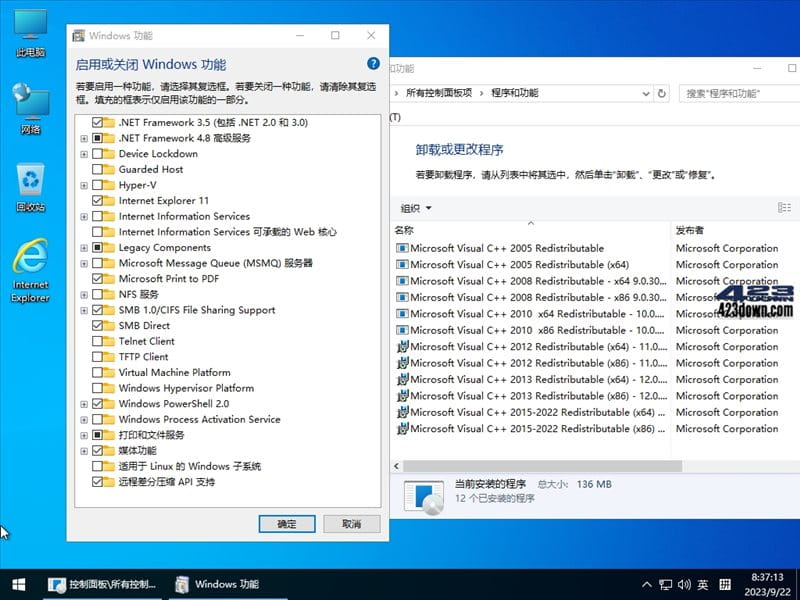
Task: Check the TFTP Client feature box
Action: (95, 357)
